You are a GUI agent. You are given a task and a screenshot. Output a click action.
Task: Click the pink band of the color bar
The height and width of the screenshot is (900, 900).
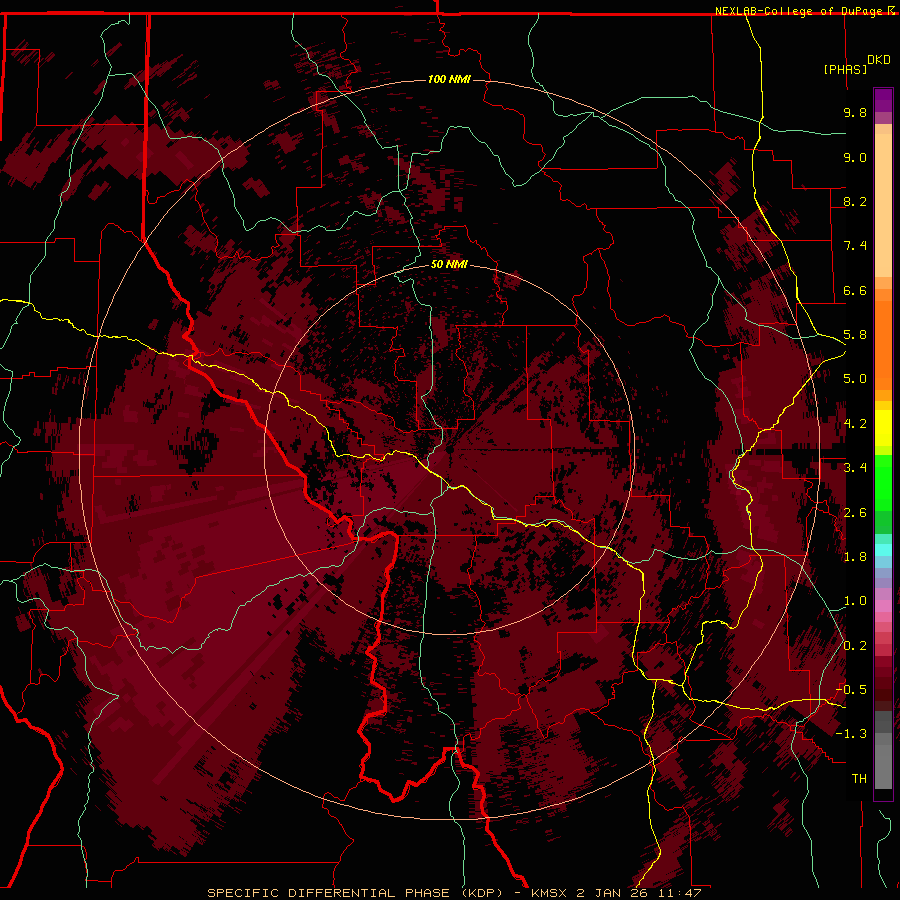tap(883, 606)
